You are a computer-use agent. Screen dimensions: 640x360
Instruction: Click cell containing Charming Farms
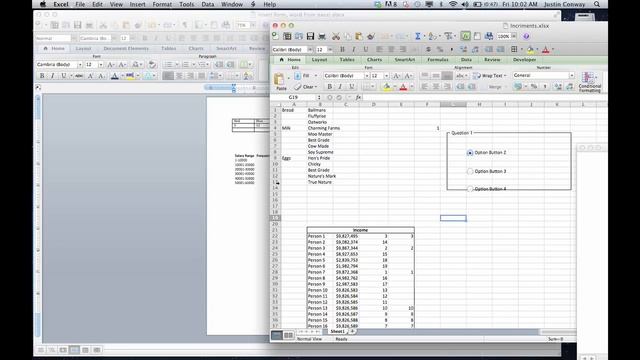pos(324,128)
